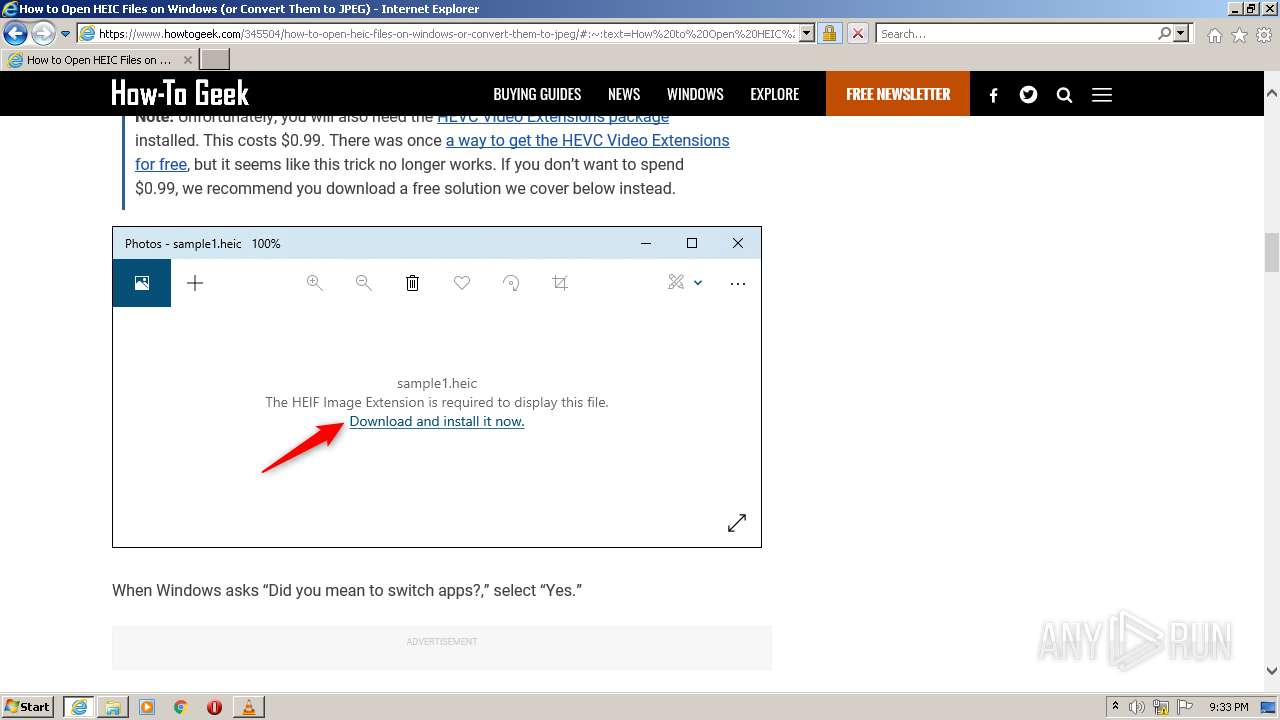Open the Explore menu
Viewport: 1280px width, 720px height.
point(775,94)
